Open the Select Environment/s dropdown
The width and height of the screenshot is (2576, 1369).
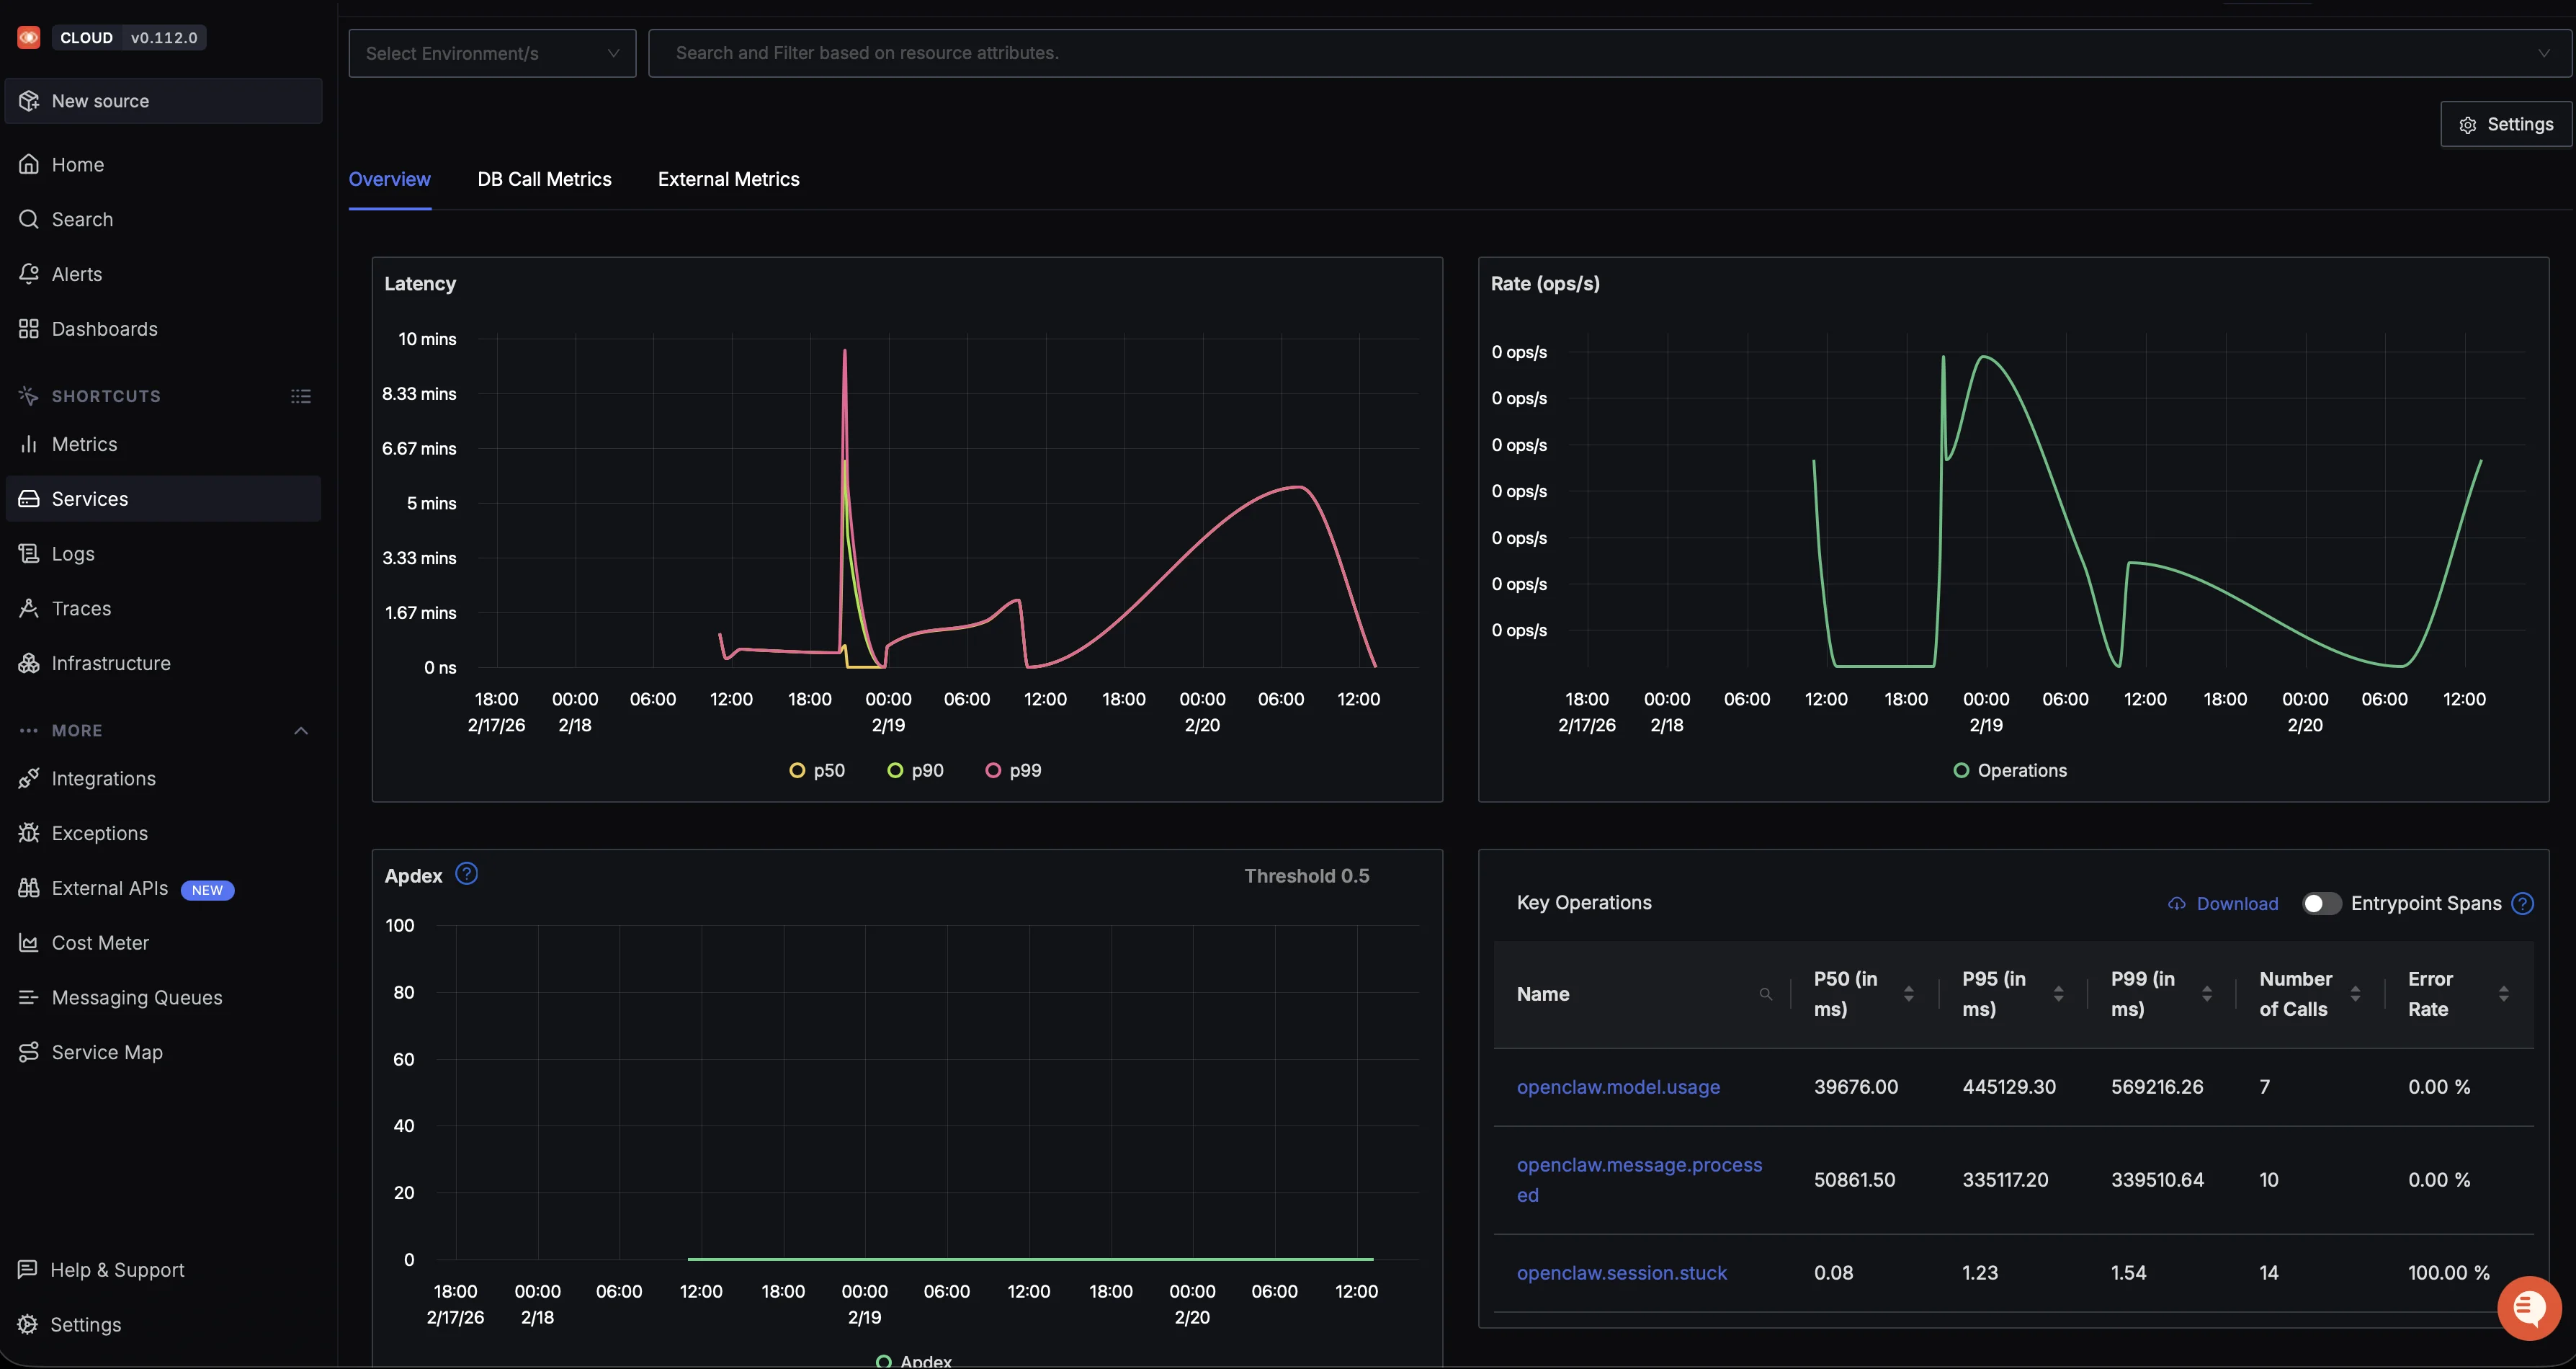491,52
